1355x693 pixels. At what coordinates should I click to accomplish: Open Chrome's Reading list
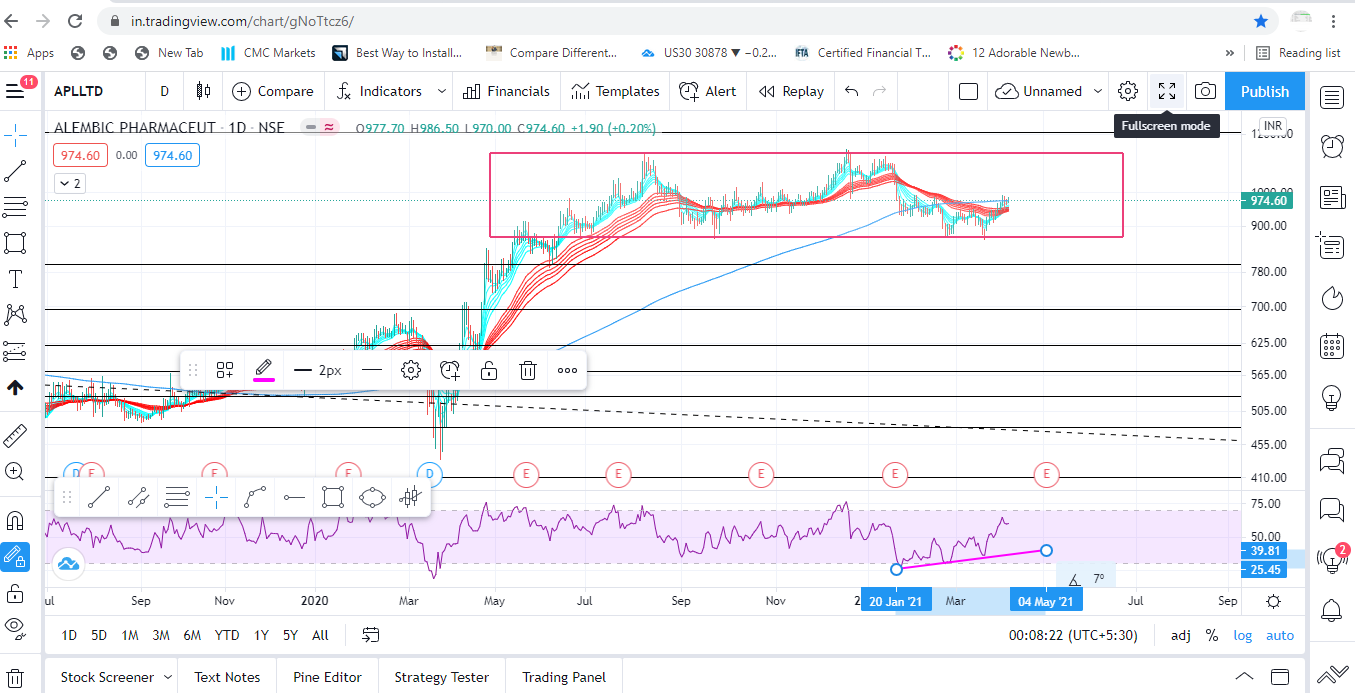[x=1298, y=53]
